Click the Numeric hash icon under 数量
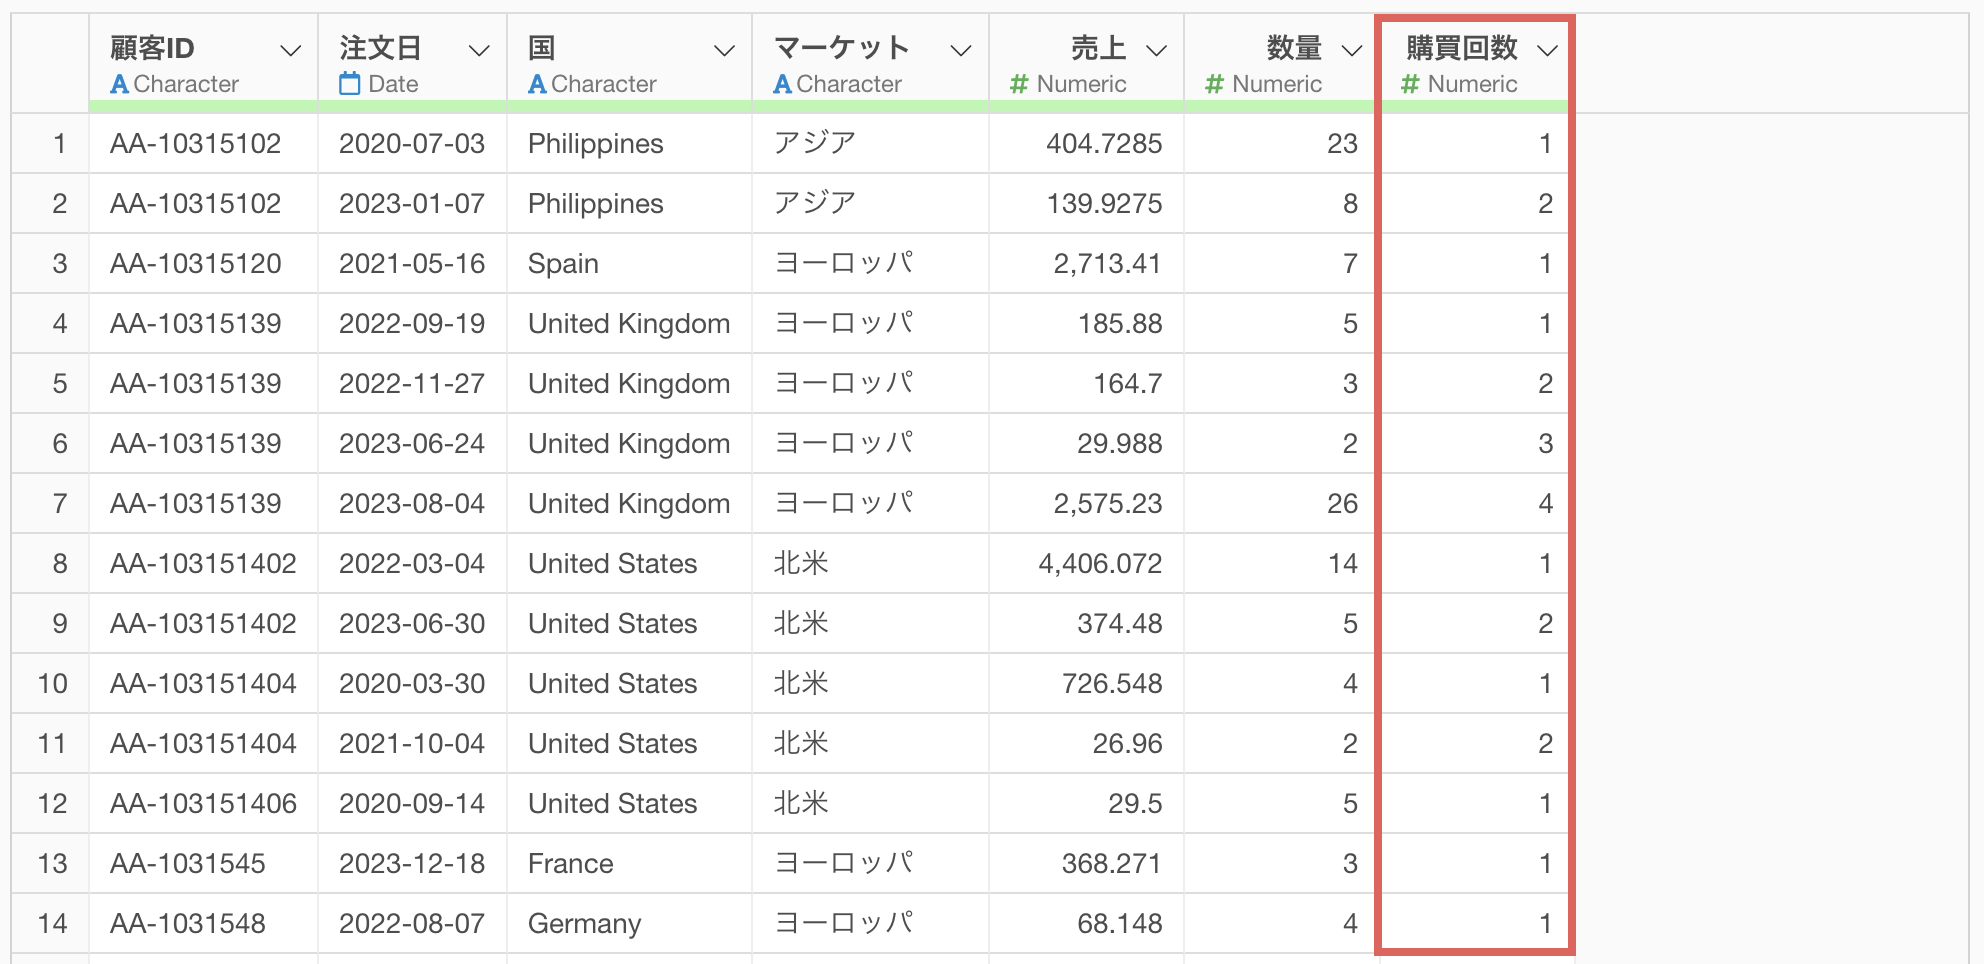Viewport: 1984px width, 964px height. pos(1214,84)
